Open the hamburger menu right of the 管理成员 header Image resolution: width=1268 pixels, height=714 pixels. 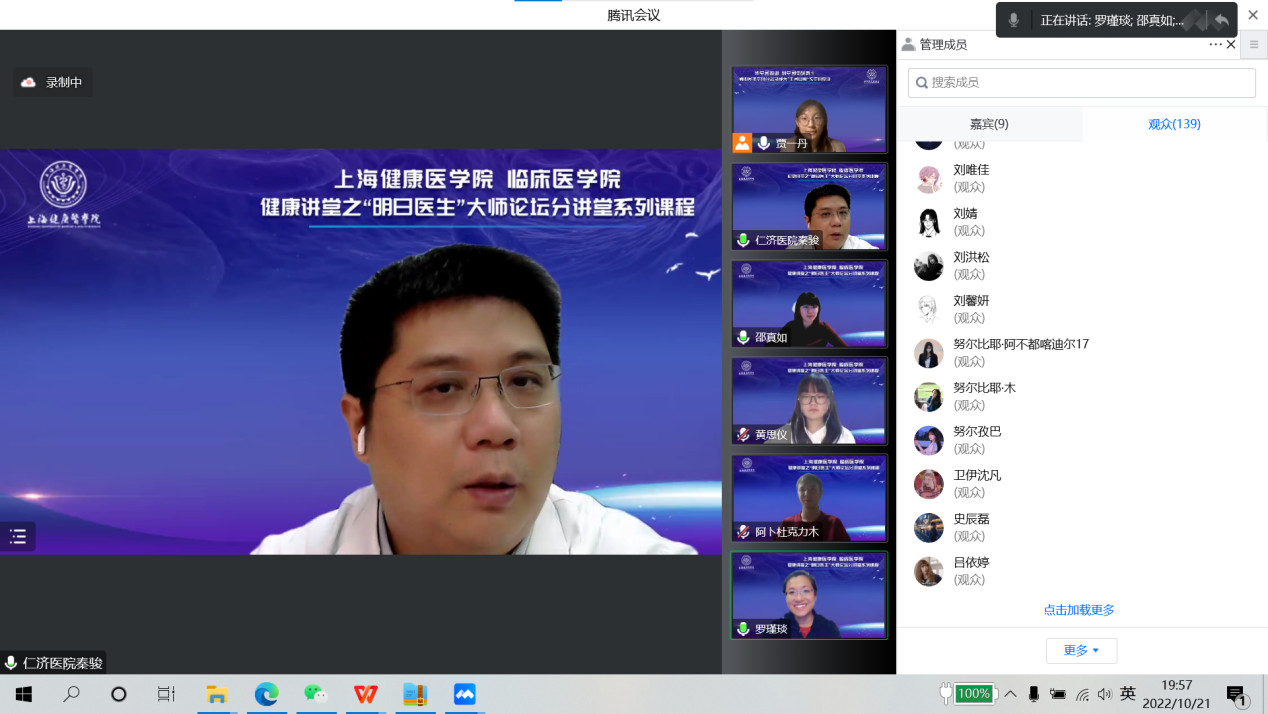click(1253, 45)
